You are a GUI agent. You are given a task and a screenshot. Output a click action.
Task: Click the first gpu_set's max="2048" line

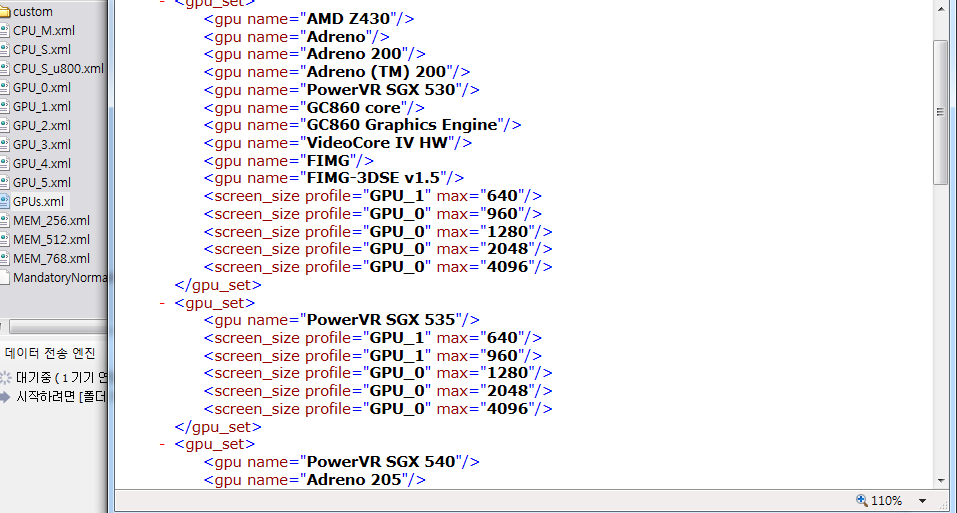378,249
